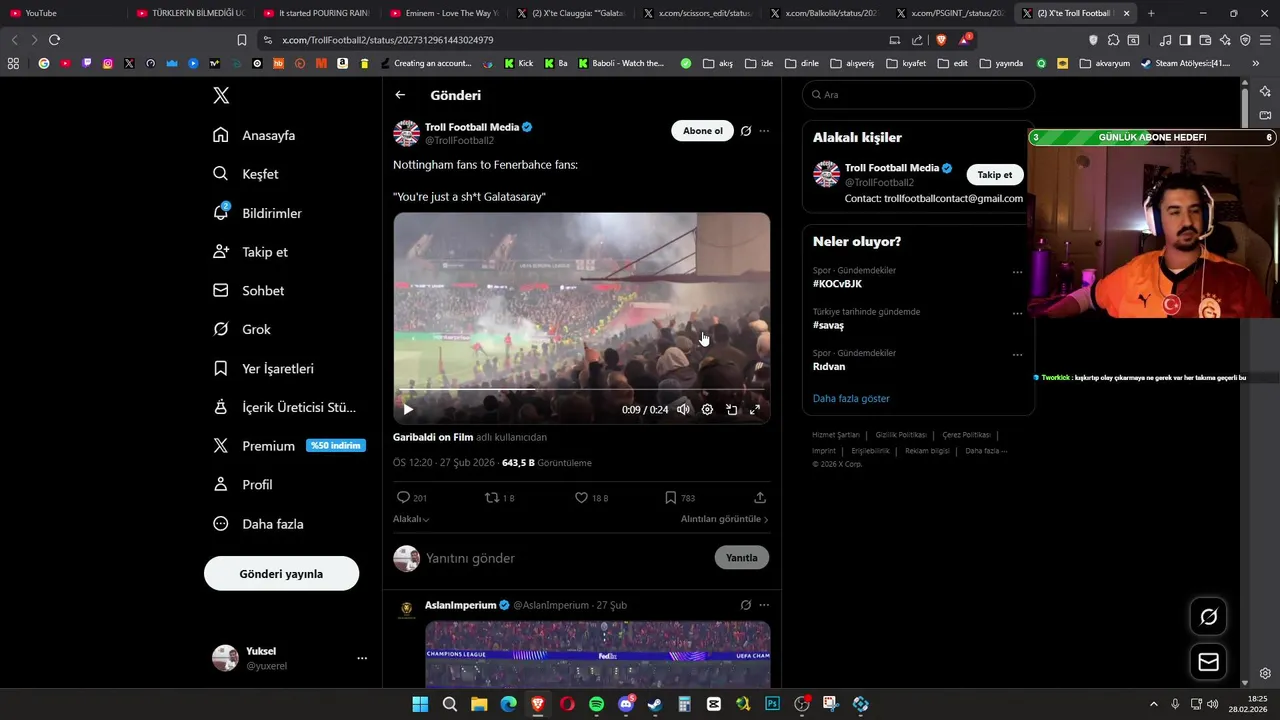
Task: Click the Gönderi yayınla button
Action: tap(281, 574)
